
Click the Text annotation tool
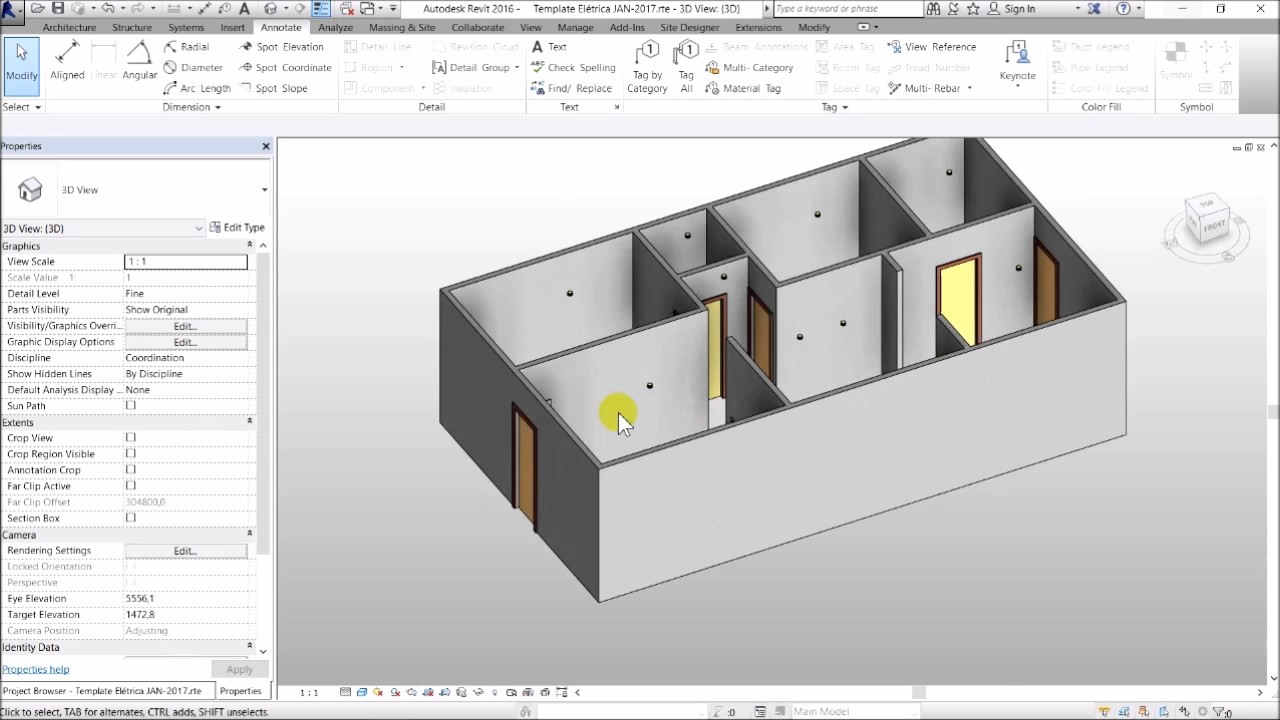click(548, 47)
